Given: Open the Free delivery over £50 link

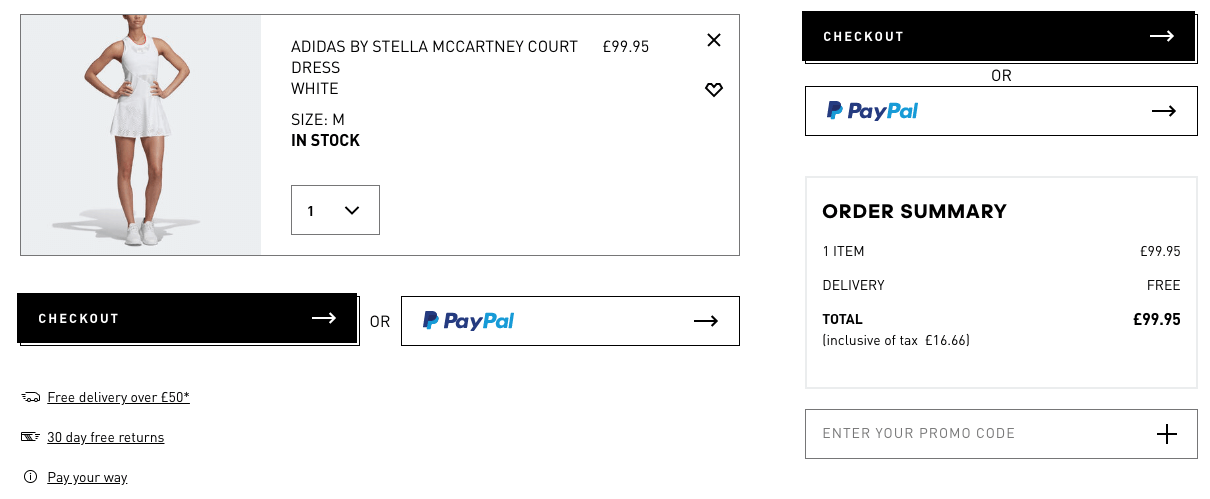Looking at the screenshot, I should [x=118, y=398].
